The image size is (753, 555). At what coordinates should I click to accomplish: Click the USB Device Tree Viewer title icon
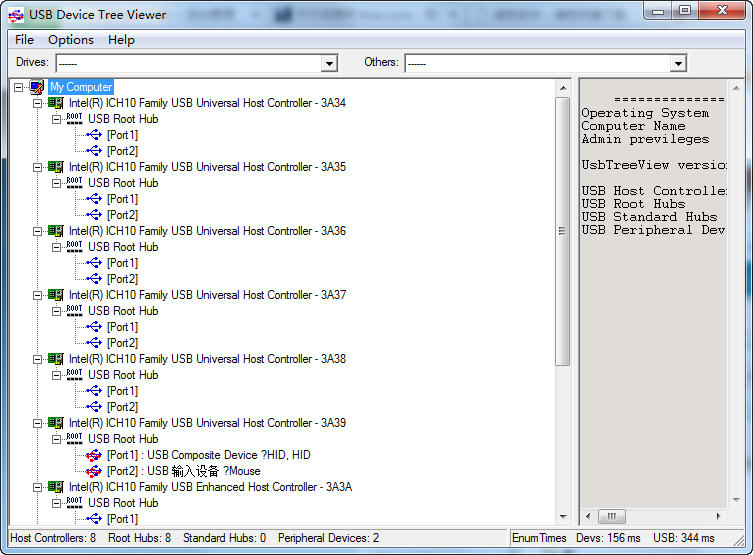click(x=16, y=14)
